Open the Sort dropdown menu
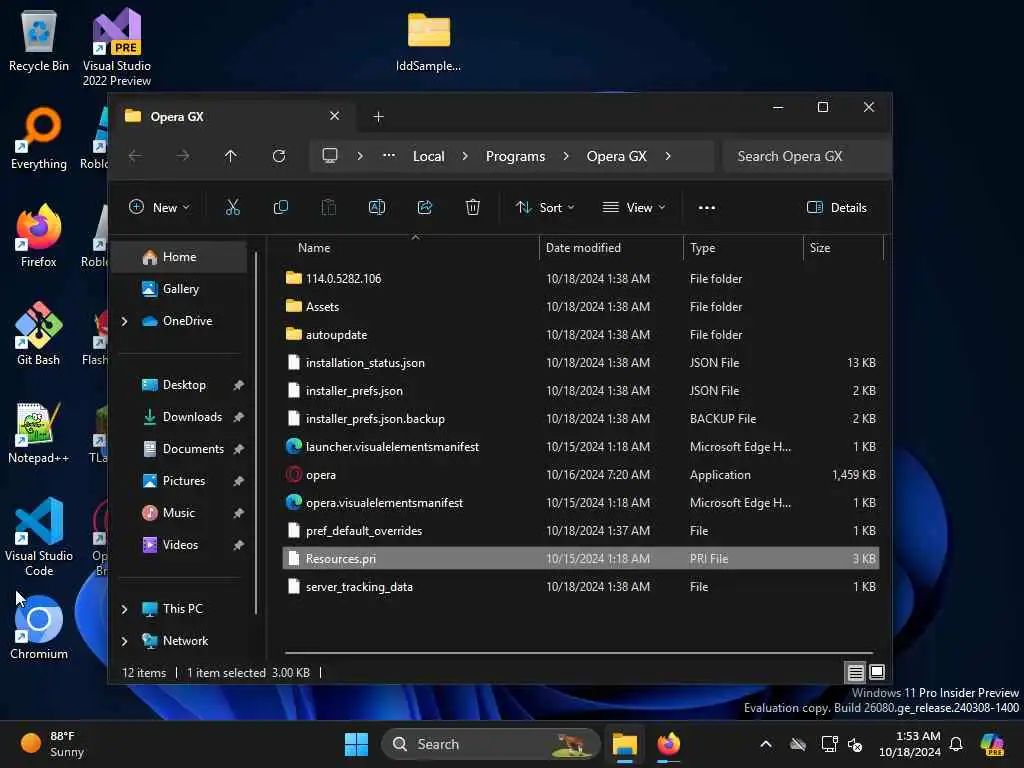Image resolution: width=1024 pixels, height=768 pixels. click(545, 208)
